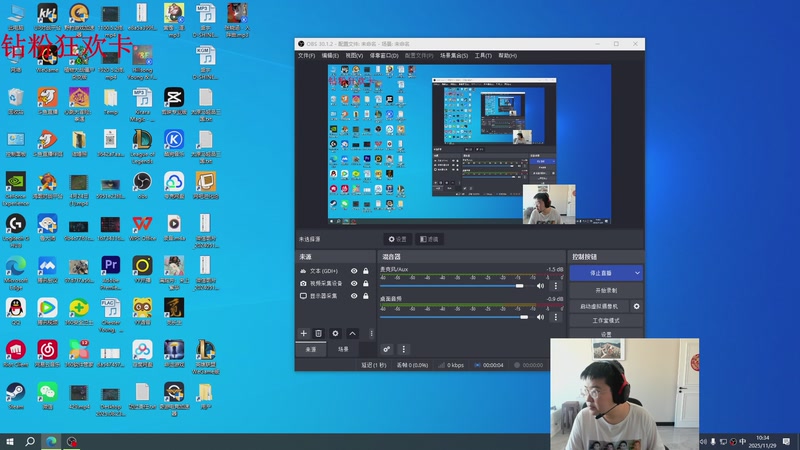The width and height of the screenshot is (800, 450).
Task: Open OBS Studio desktop shortcut icon
Action: 142,185
